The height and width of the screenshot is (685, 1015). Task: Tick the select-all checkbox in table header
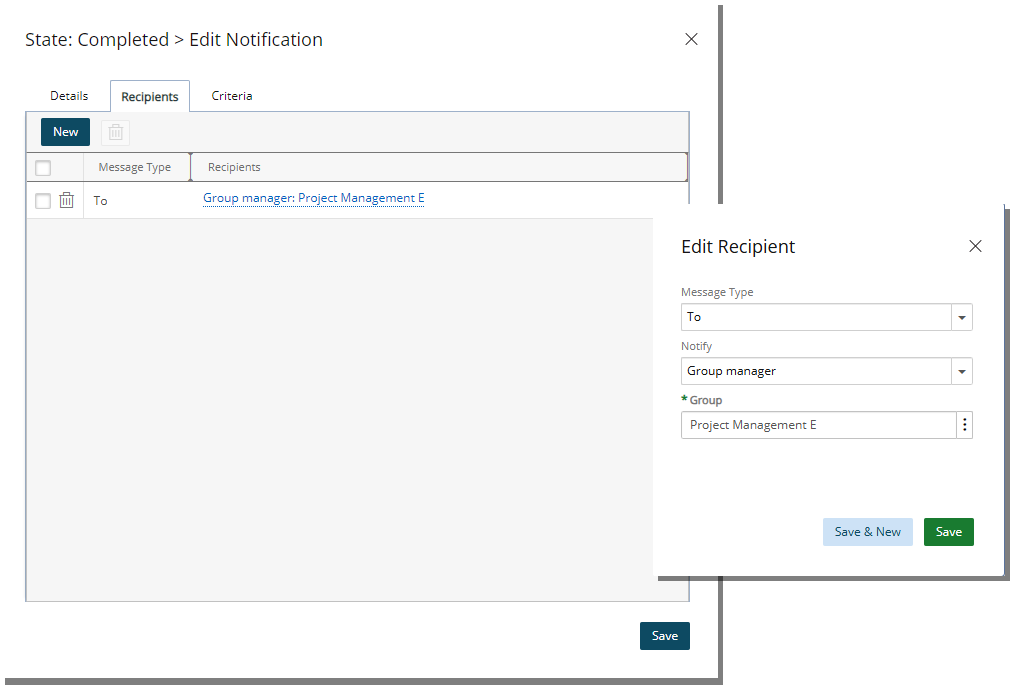(43, 168)
